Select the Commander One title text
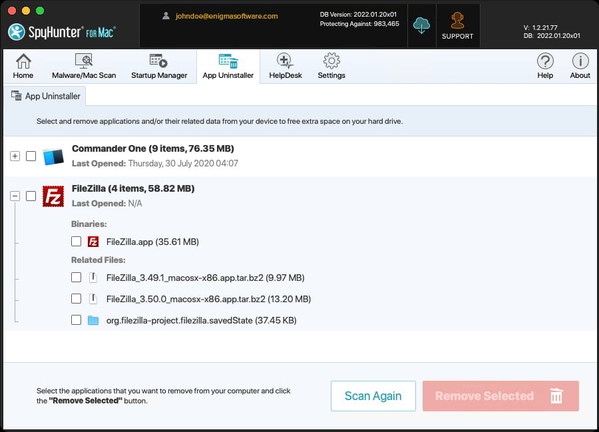This screenshot has height=432, width=599. pos(153,149)
